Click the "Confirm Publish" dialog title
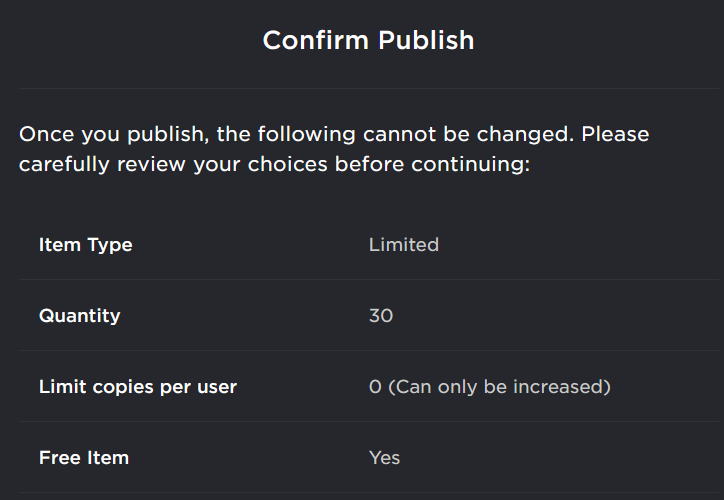 pos(368,41)
